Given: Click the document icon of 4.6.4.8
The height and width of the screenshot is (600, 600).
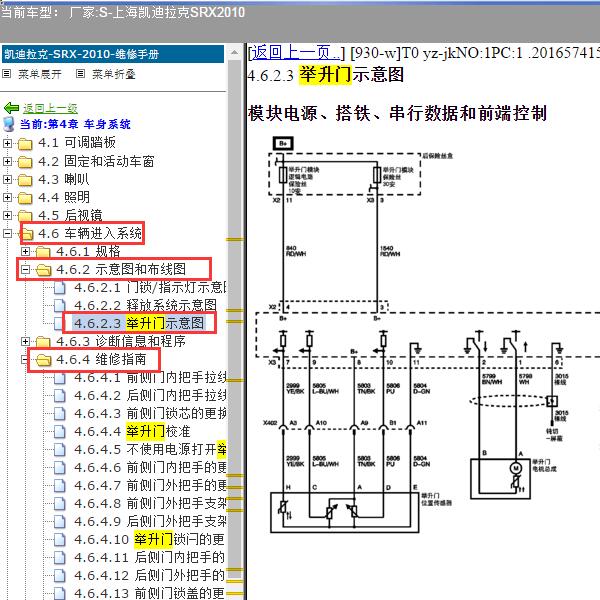Looking at the screenshot, I should click(60, 504).
